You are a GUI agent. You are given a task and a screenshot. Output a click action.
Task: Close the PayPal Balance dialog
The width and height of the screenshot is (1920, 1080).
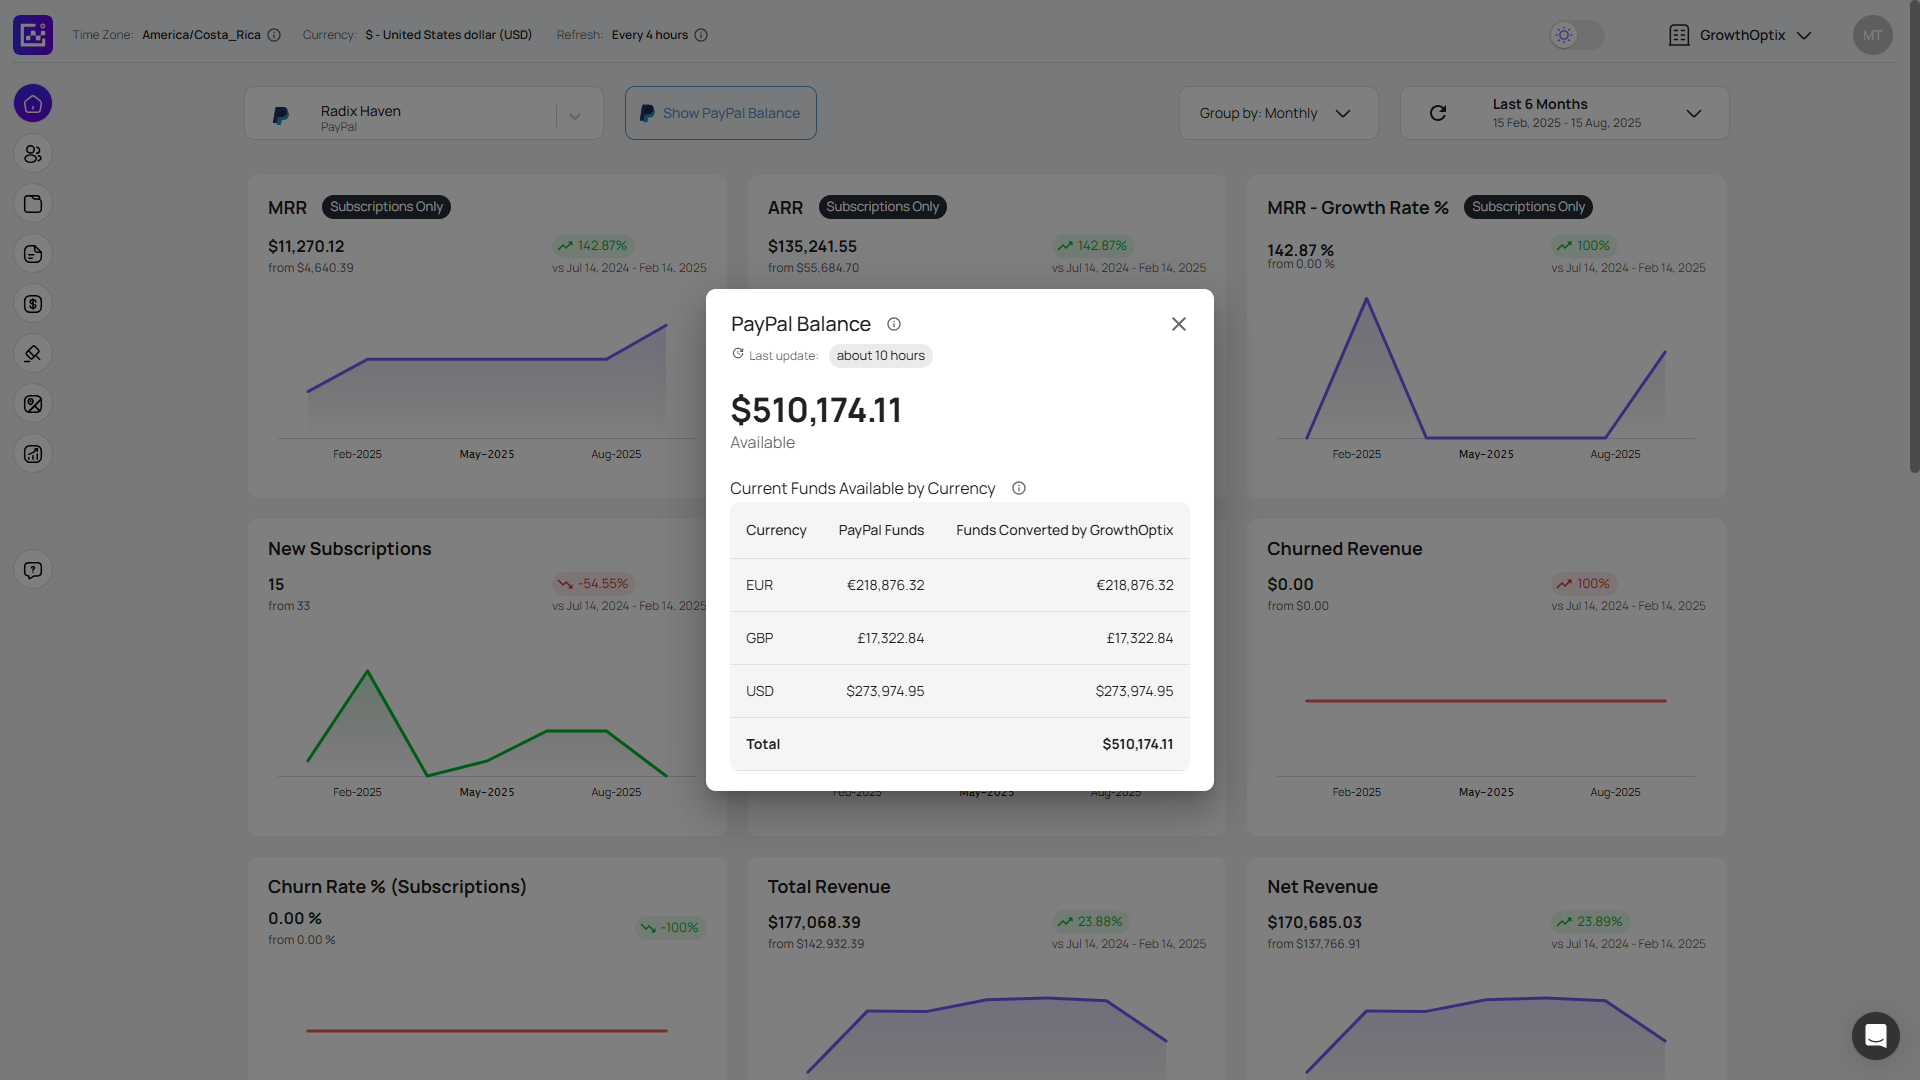coord(1179,324)
